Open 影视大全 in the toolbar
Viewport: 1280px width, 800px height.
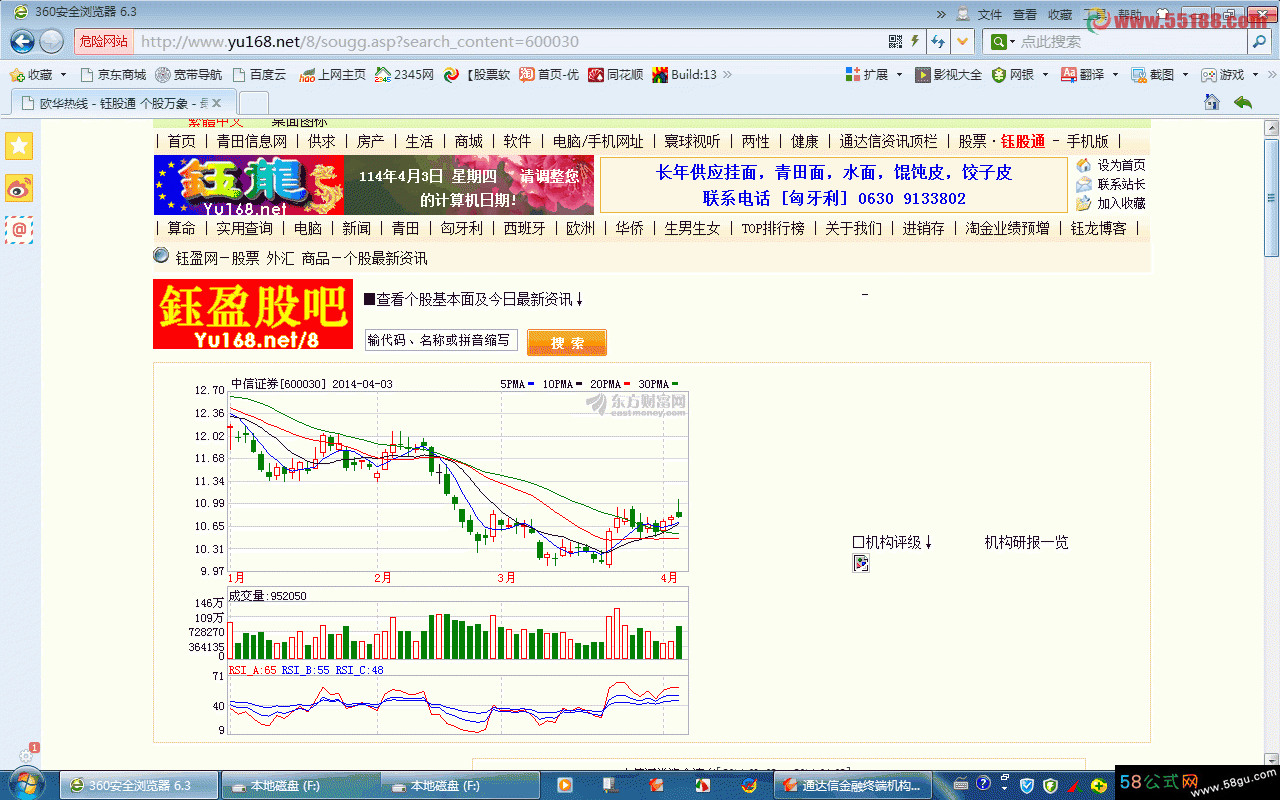point(949,74)
